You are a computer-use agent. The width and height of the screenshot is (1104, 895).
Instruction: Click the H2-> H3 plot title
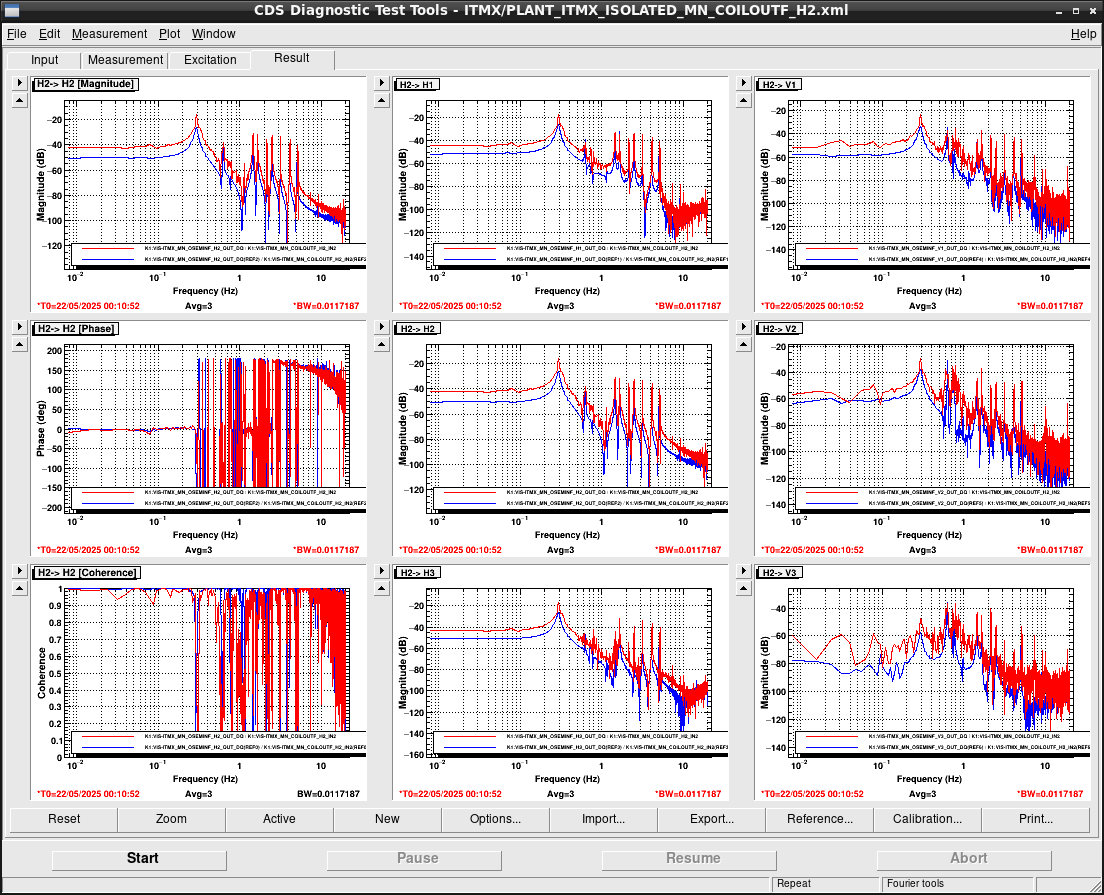coord(417,572)
